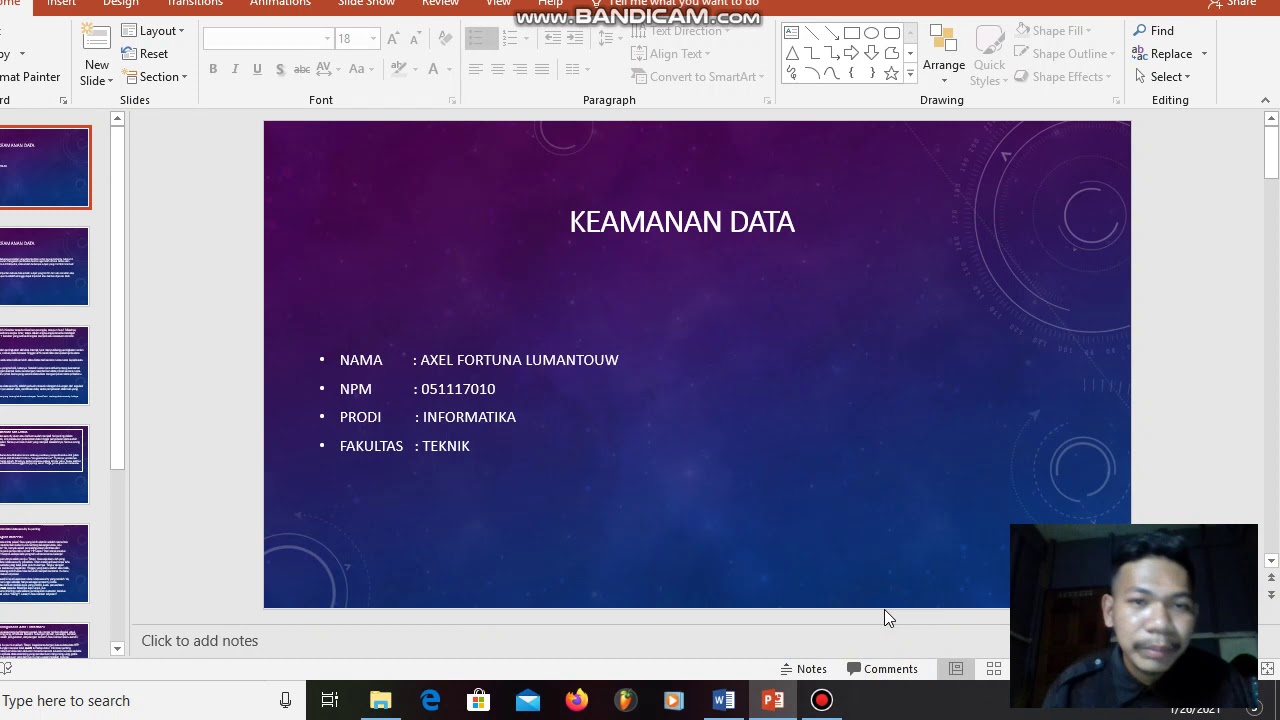Click the 'Click to add notes' field
1280x720 pixels.
point(200,641)
